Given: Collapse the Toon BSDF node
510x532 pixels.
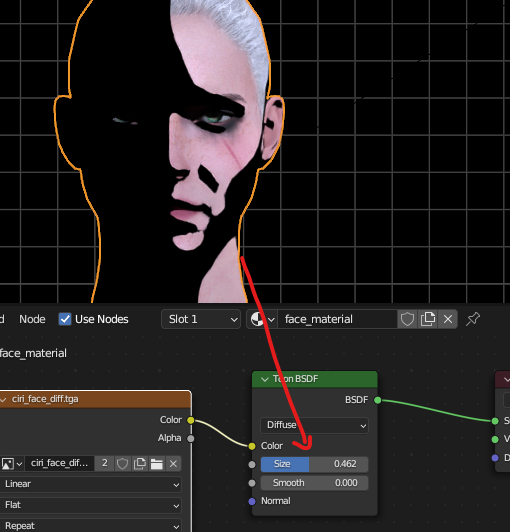Looking at the screenshot, I should [265, 379].
